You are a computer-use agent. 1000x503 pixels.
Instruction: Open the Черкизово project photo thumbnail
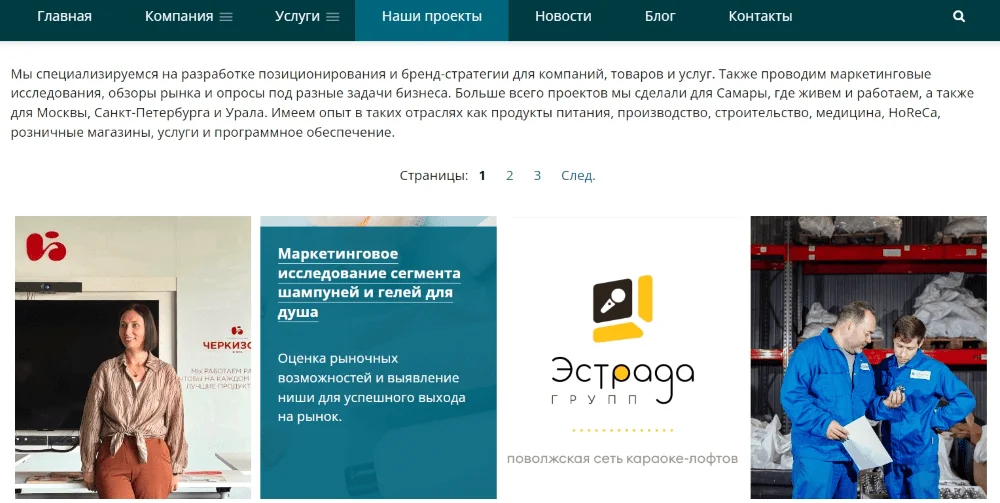pyautogui.click(x=133, y=357)
